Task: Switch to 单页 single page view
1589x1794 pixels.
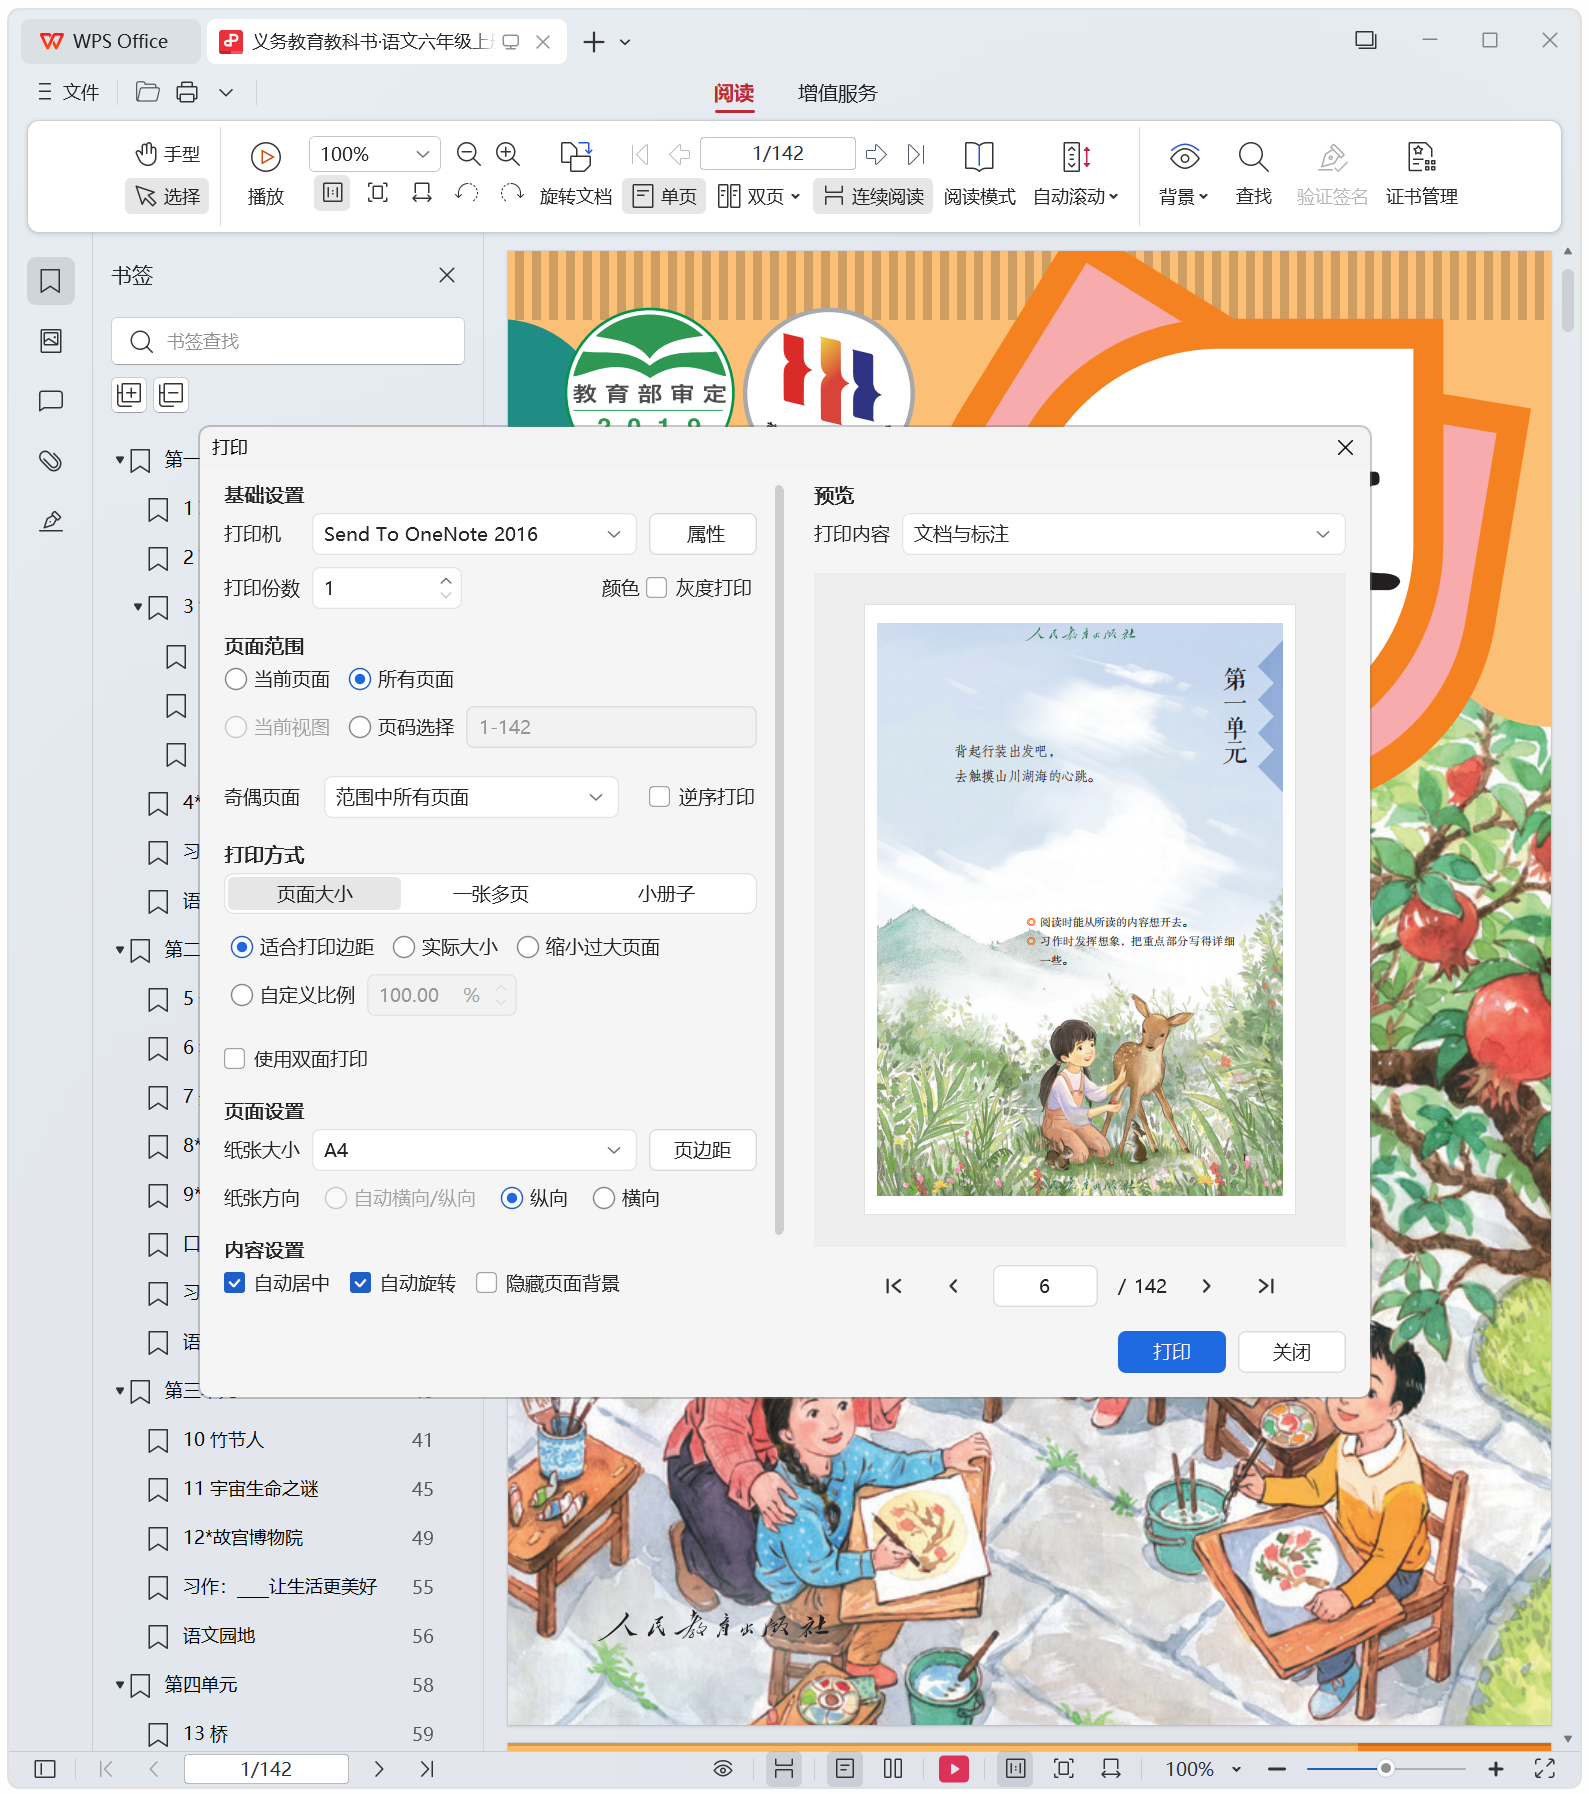Action: click(x=664, y=196)
